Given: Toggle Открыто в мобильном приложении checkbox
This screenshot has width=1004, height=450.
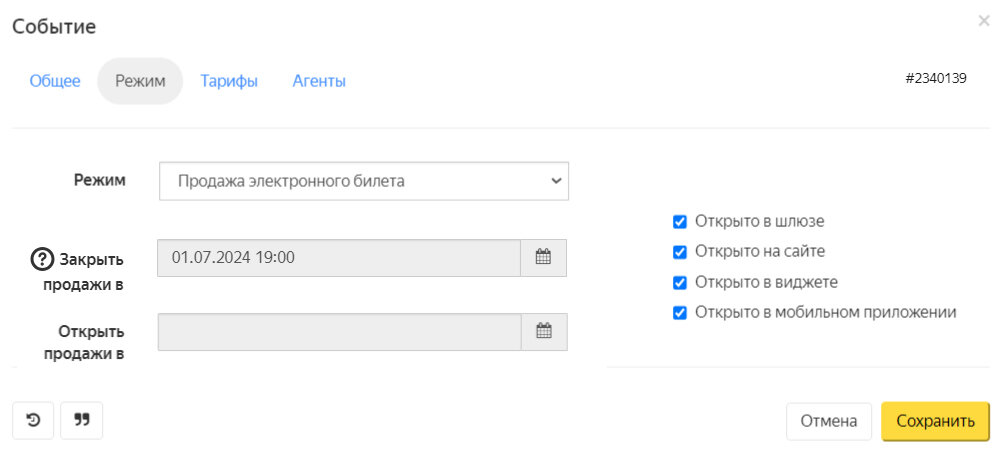Looking at the screenshot, I should point(680,312).
